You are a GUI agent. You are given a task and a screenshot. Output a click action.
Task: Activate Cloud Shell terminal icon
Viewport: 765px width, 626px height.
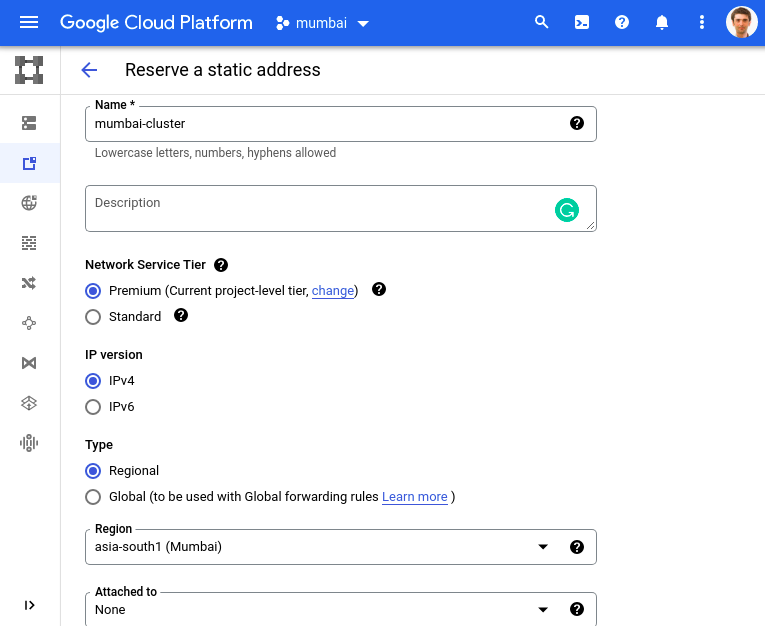[582, 22]
